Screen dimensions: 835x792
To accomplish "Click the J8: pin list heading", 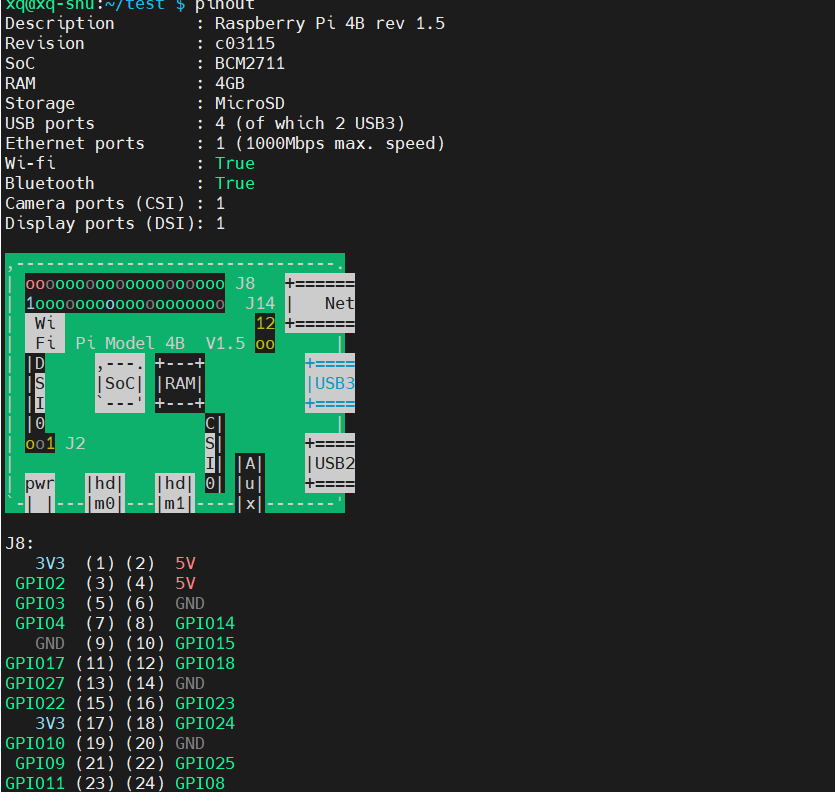I will 20,543.
